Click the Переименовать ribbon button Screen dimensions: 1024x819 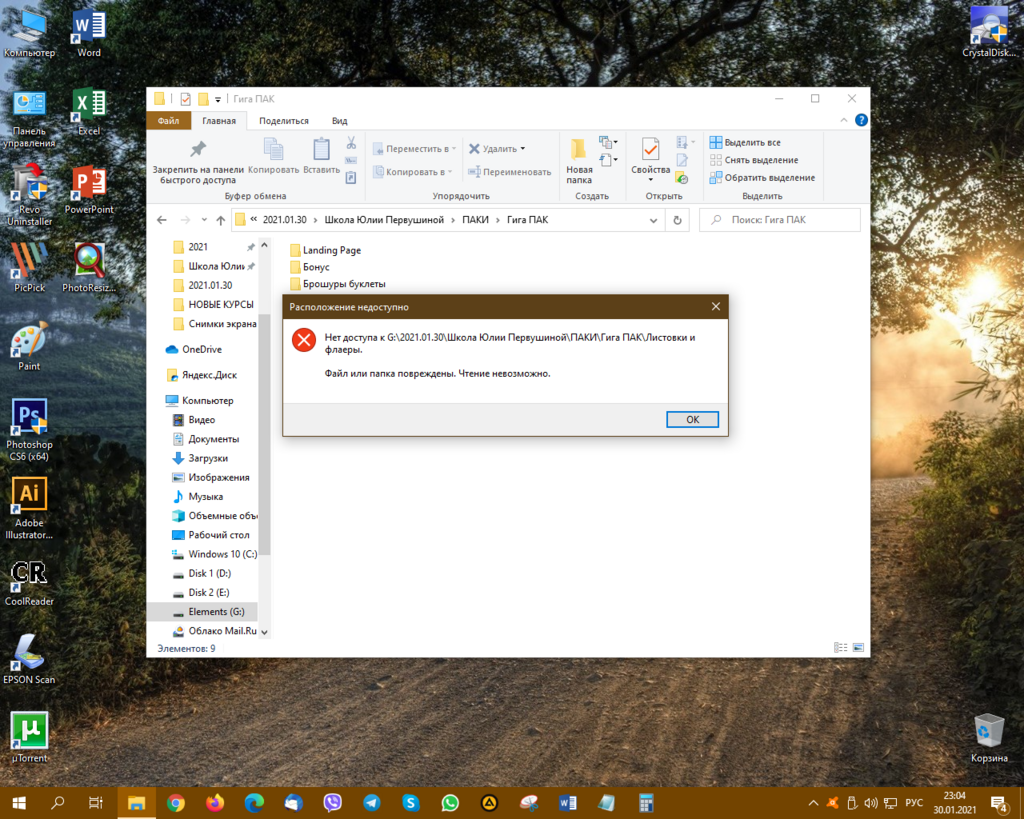coord(509,172)
